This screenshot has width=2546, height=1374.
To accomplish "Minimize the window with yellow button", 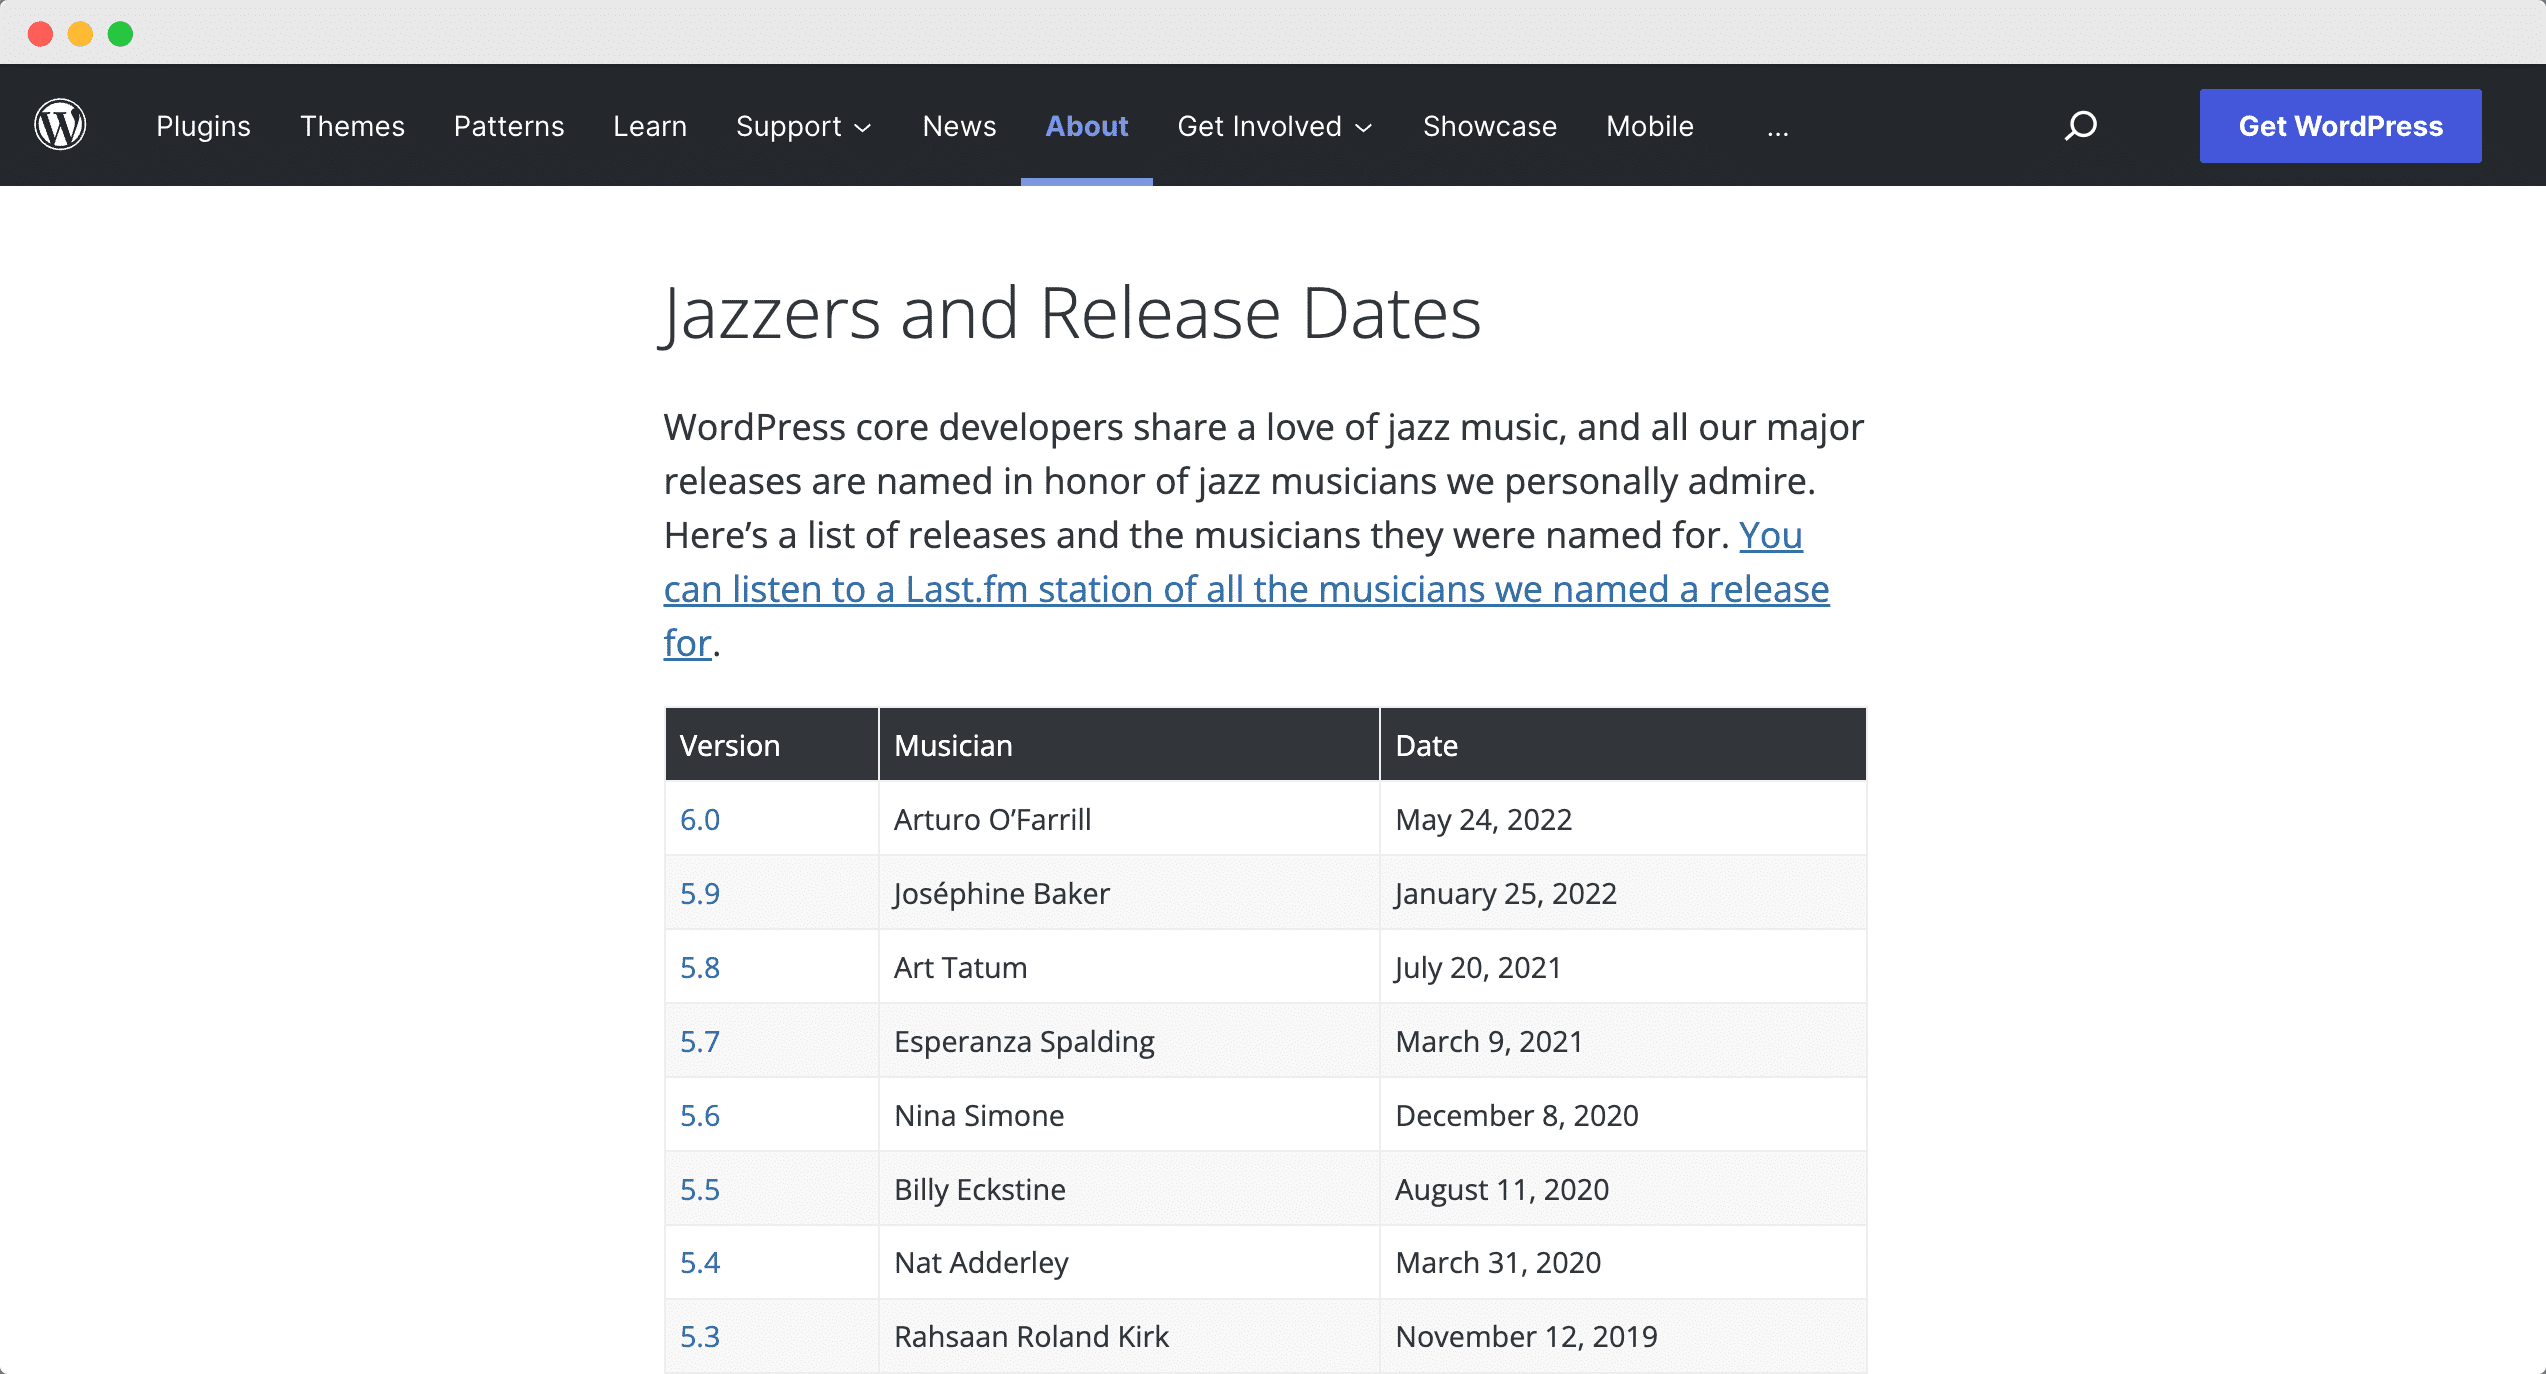I will [x=80, y=34].
